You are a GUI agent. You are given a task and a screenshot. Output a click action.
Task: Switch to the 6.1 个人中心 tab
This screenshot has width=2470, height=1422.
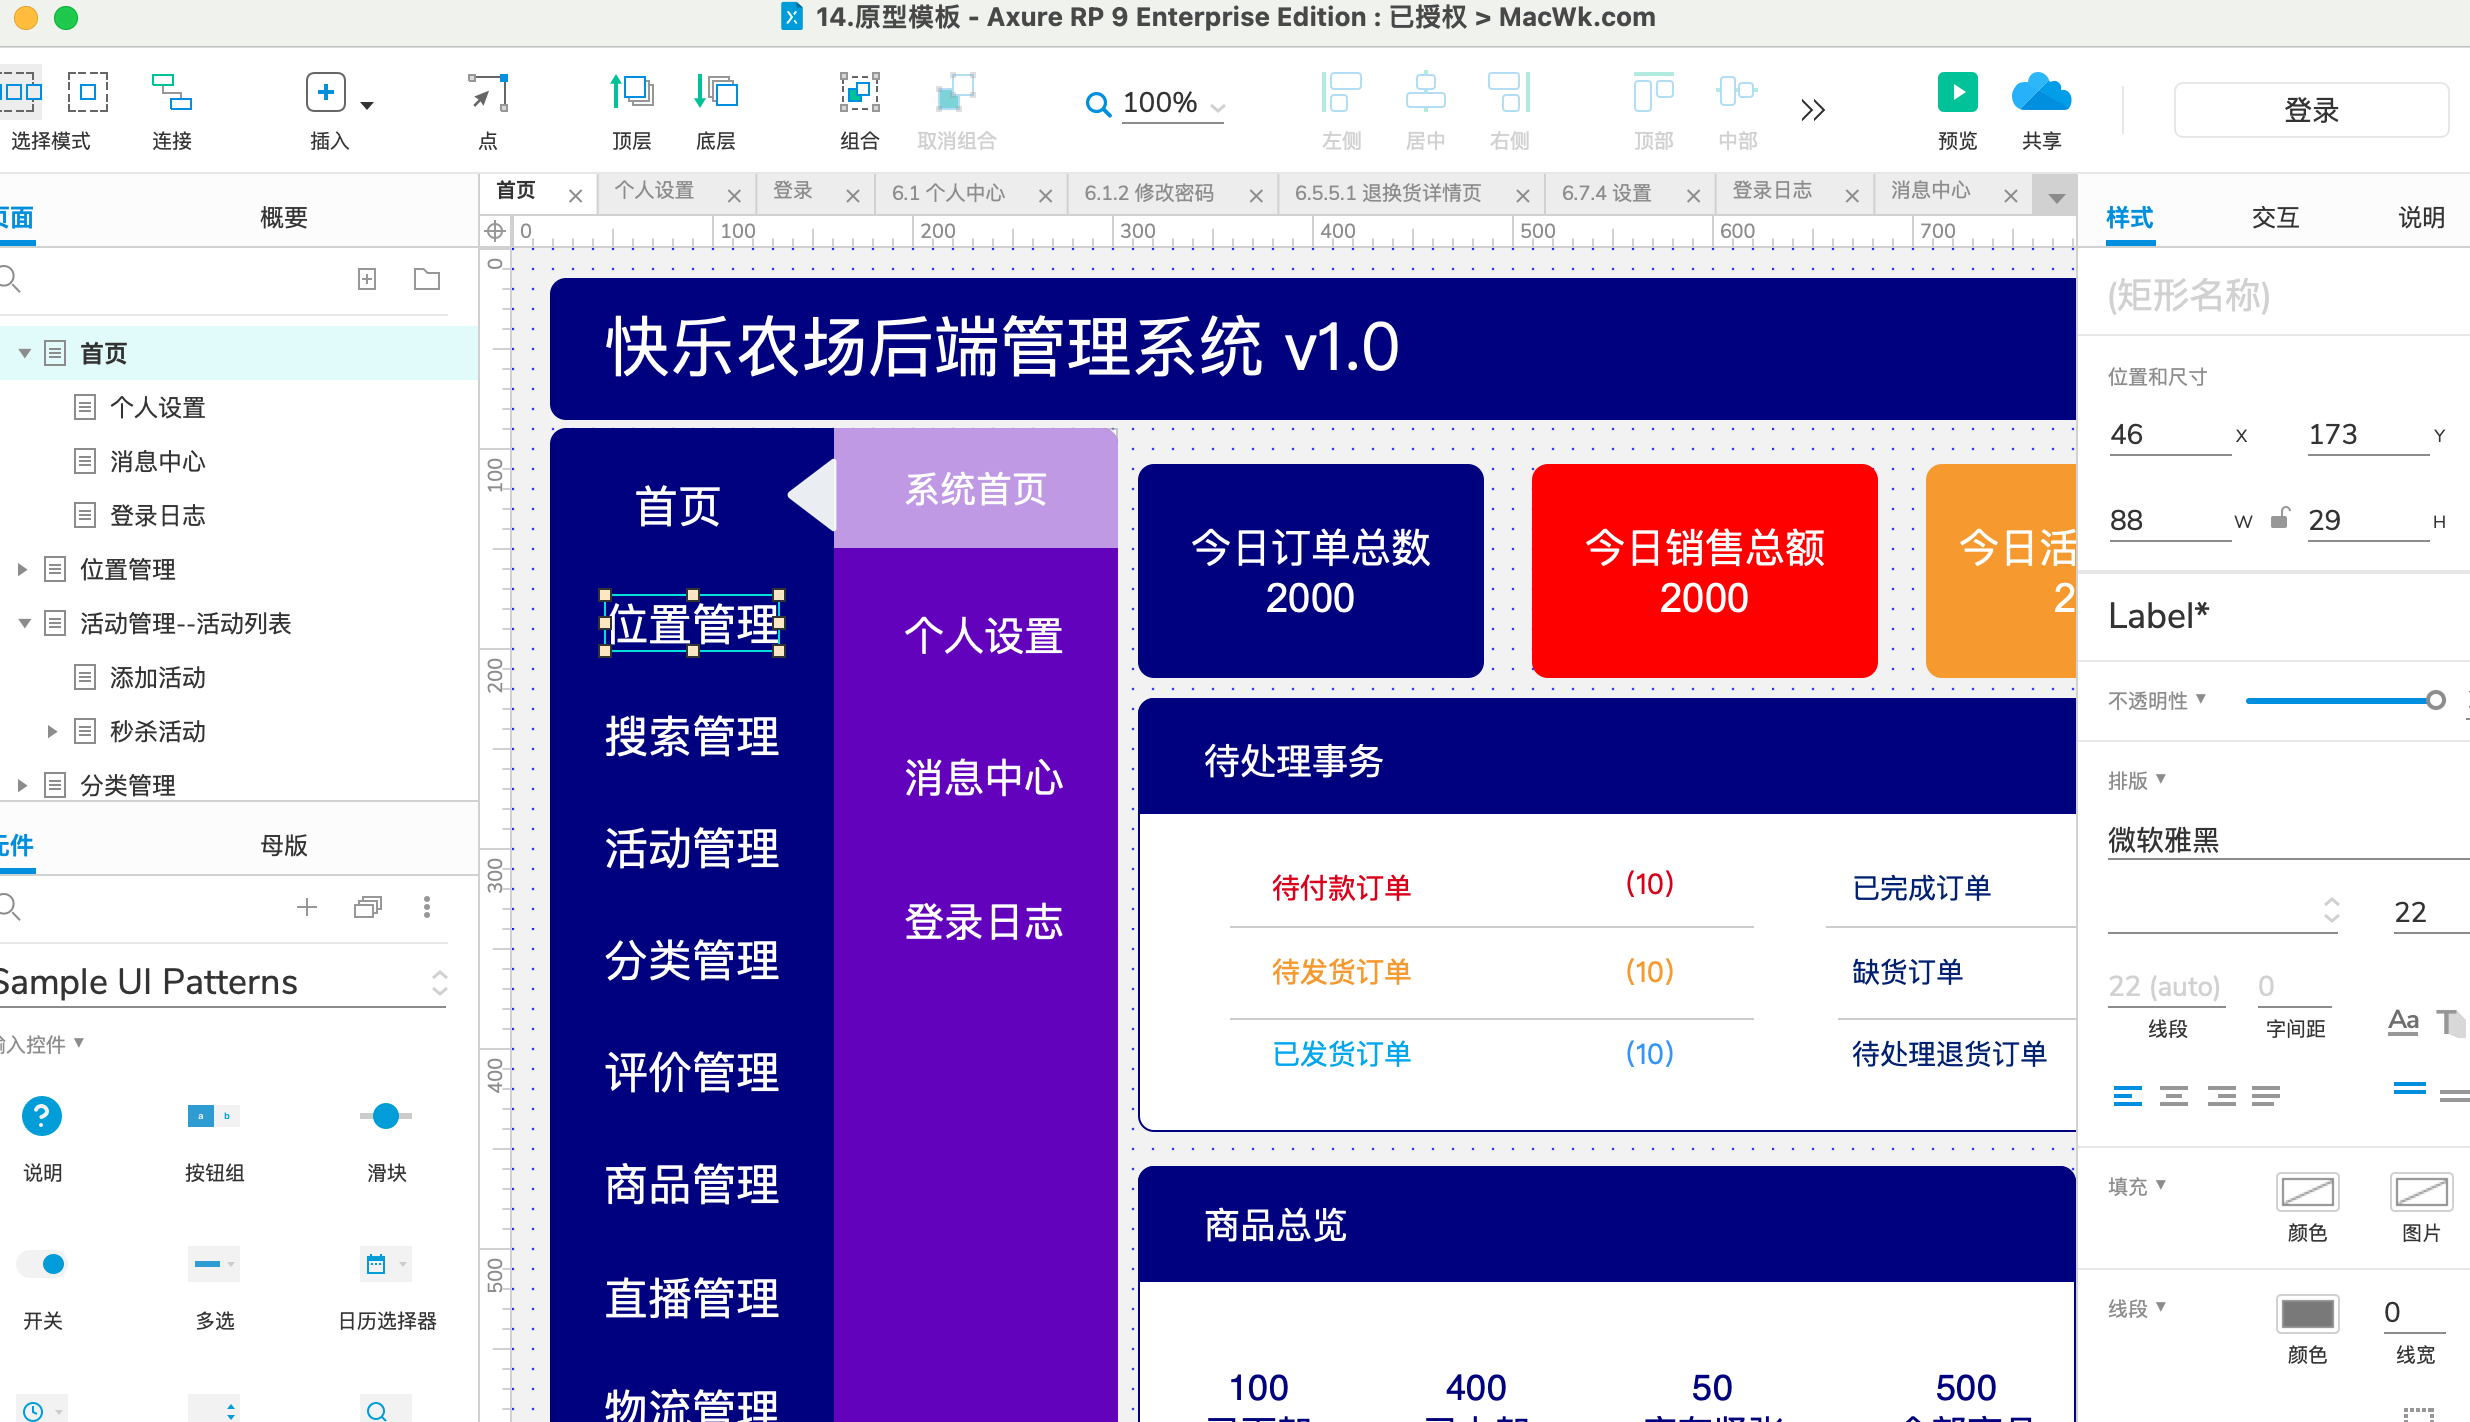click(x=948, y=193)
